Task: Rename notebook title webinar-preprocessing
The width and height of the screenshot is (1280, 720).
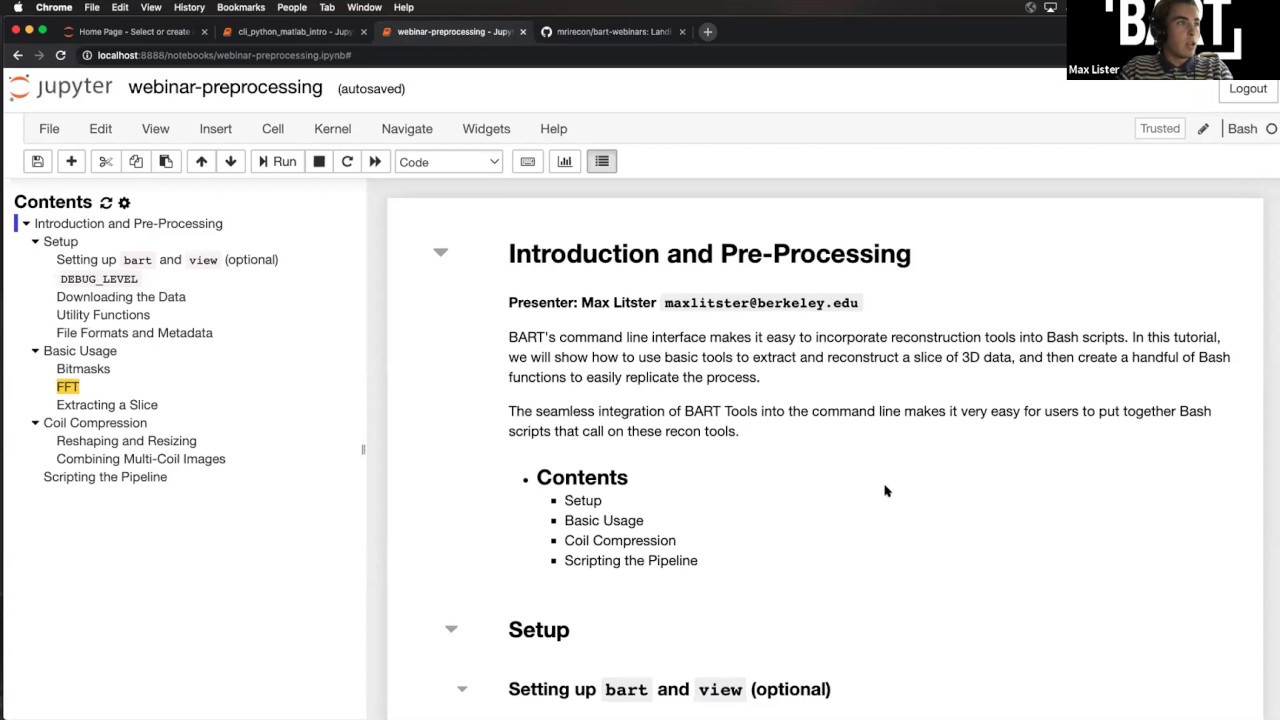Action: tap(225, 88)
